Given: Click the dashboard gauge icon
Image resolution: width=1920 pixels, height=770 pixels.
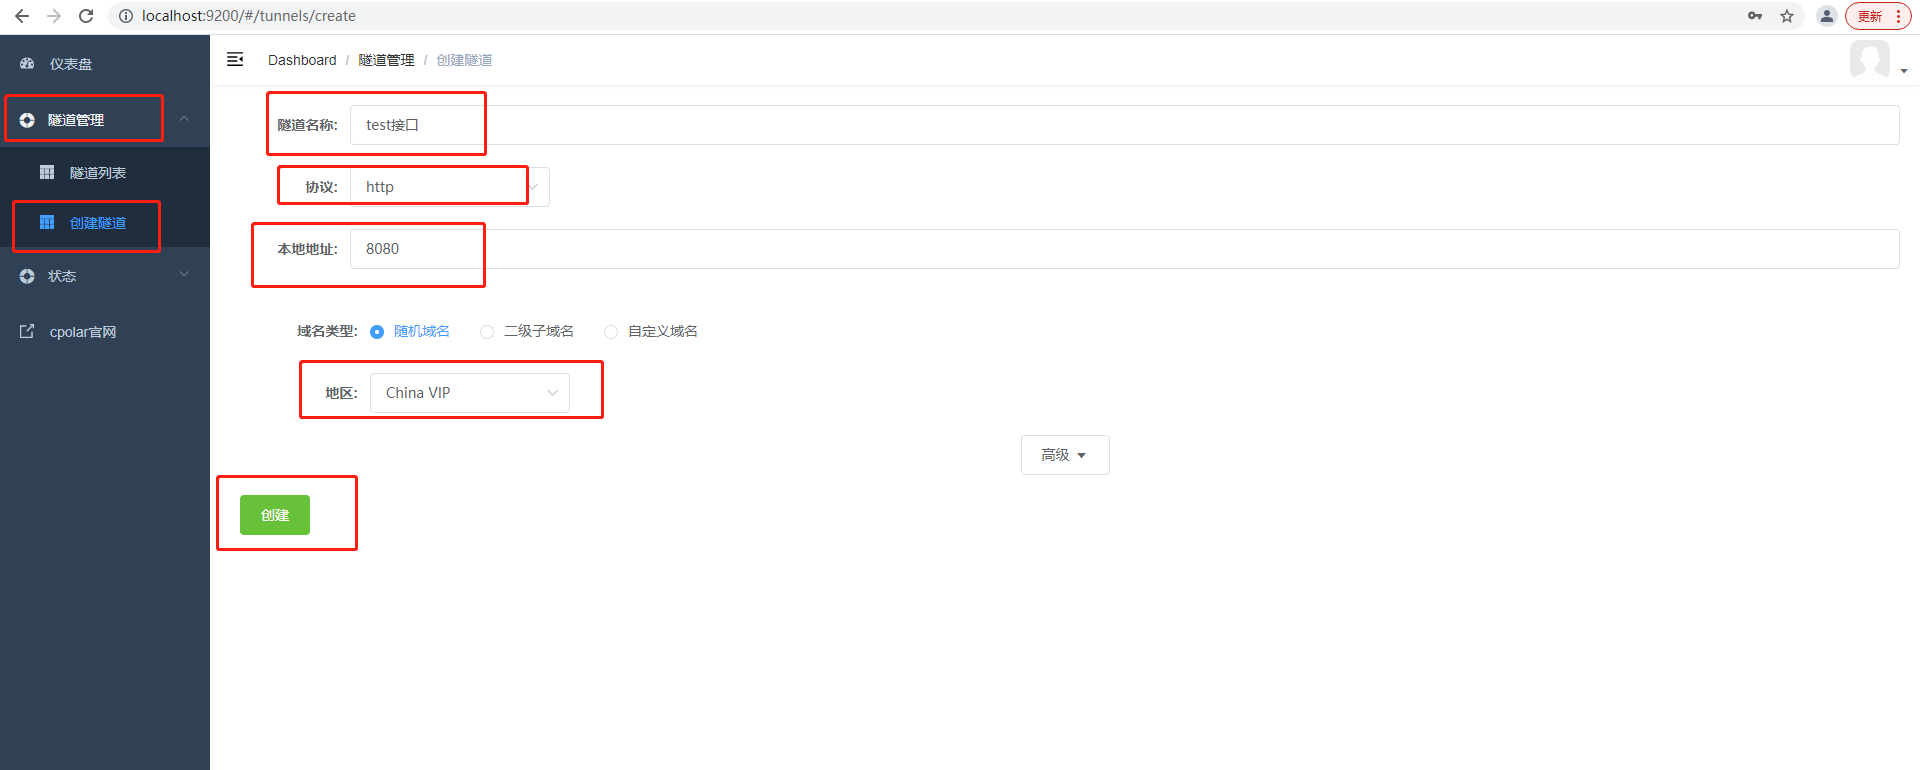Looking at the screenshot, I should point(27,64).
